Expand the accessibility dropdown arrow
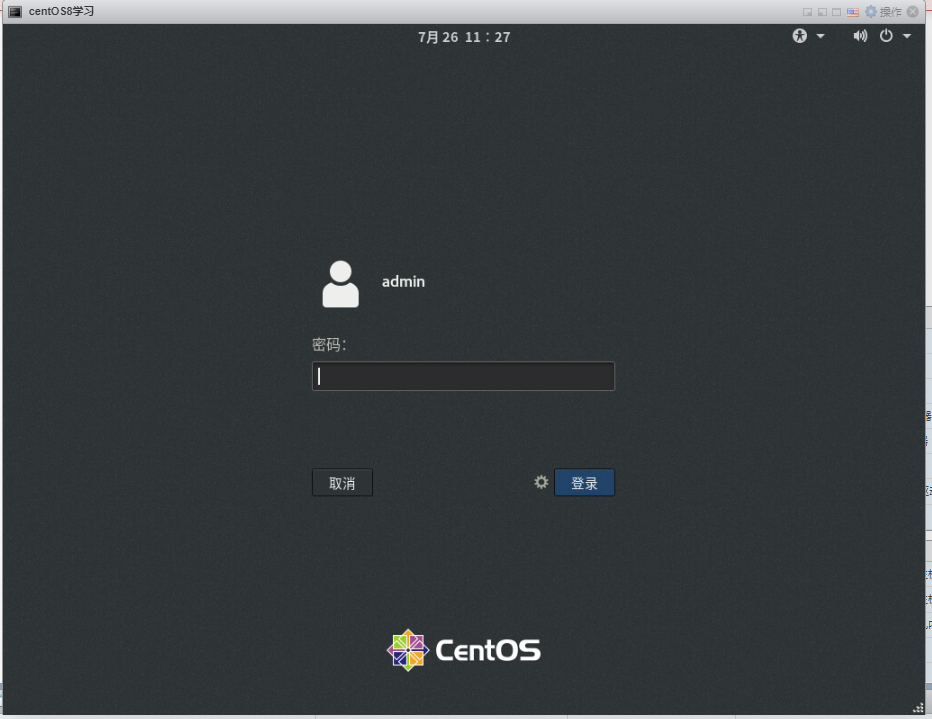Viewport: 932px width, 719px height. (x=820, y=36)
